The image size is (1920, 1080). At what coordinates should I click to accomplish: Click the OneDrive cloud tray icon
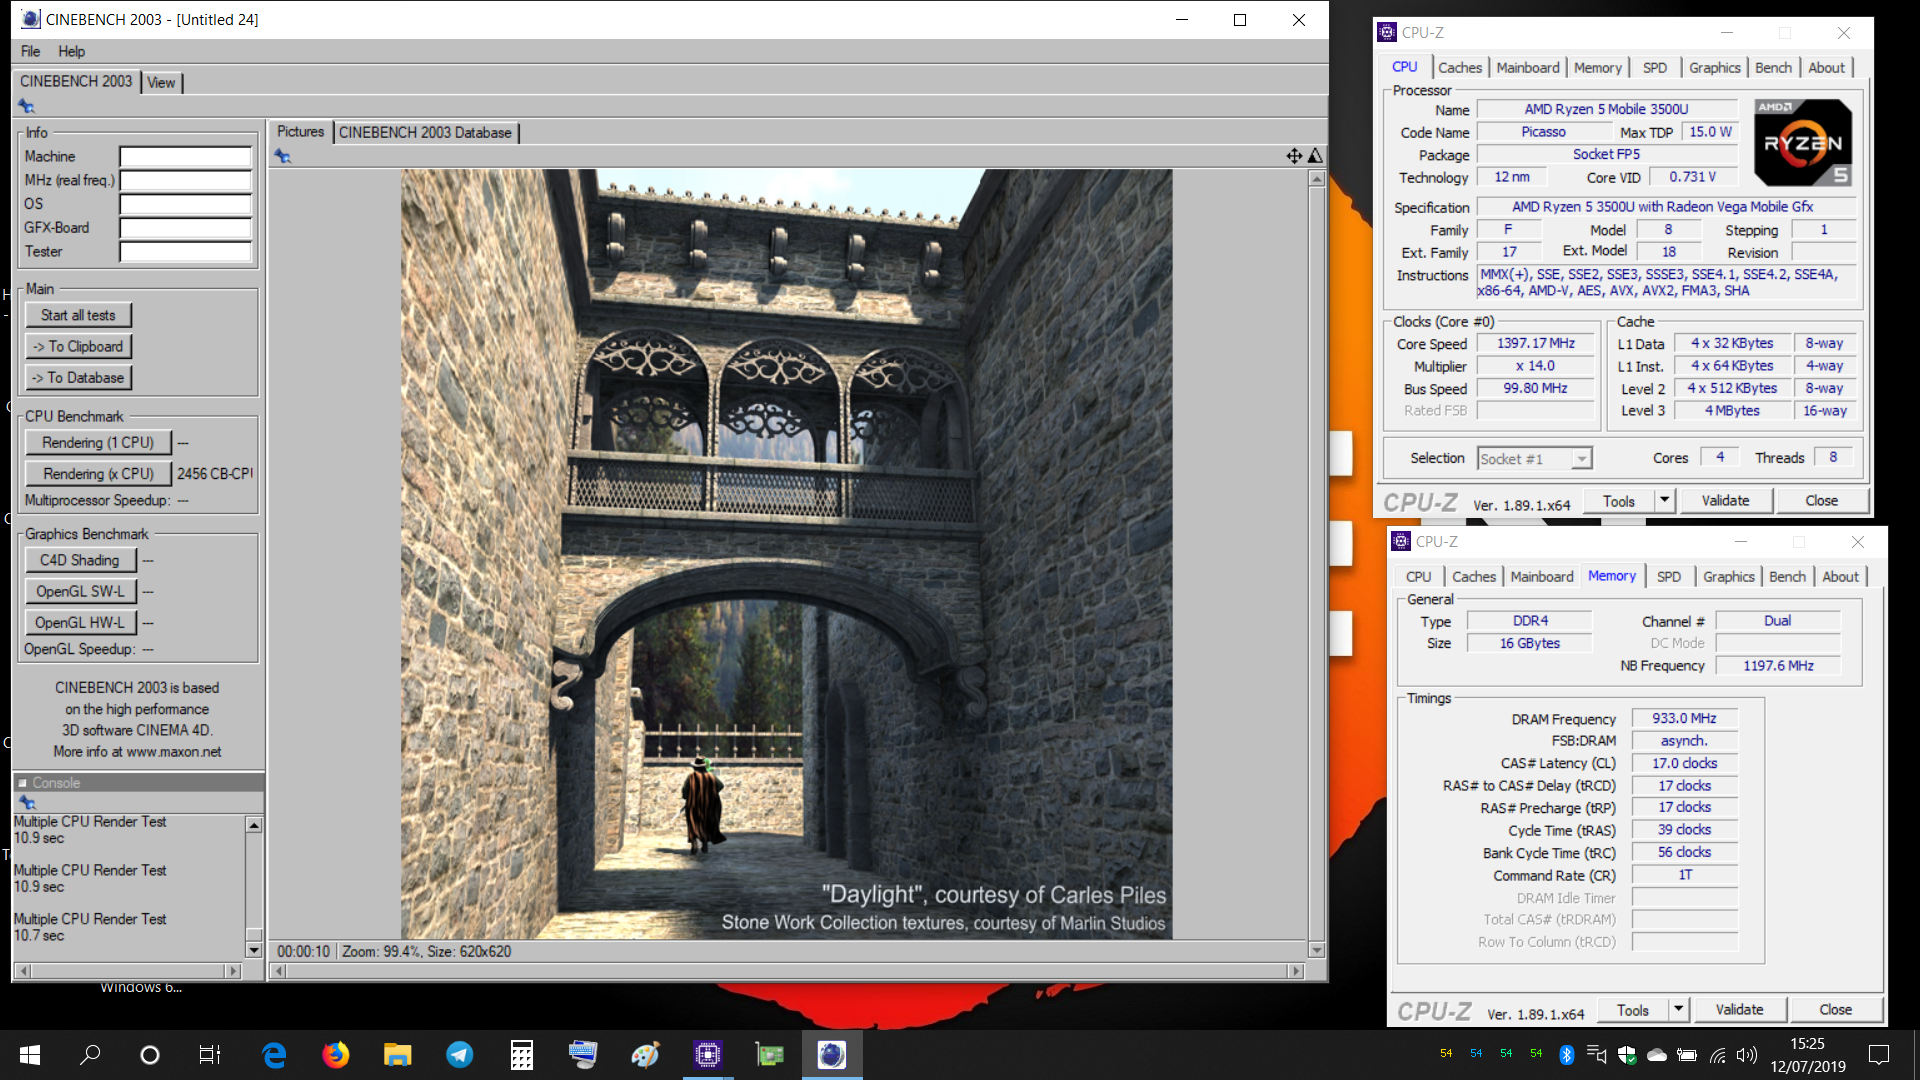(1656, 1055)
